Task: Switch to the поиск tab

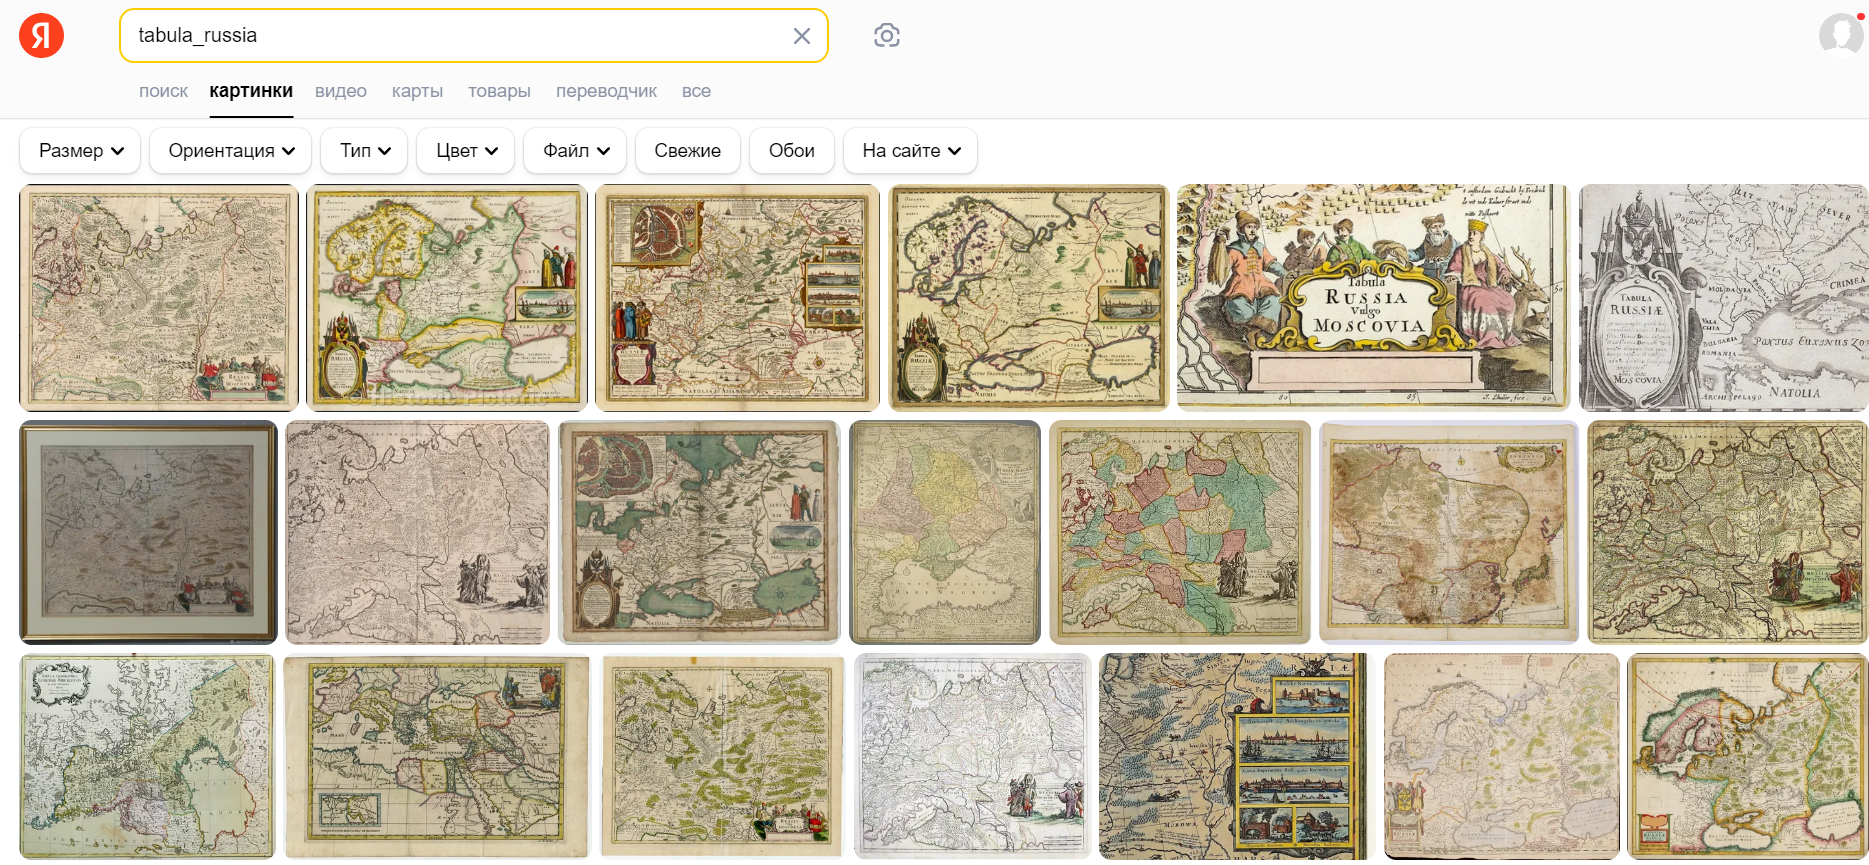Action: (x=163, y=91)
